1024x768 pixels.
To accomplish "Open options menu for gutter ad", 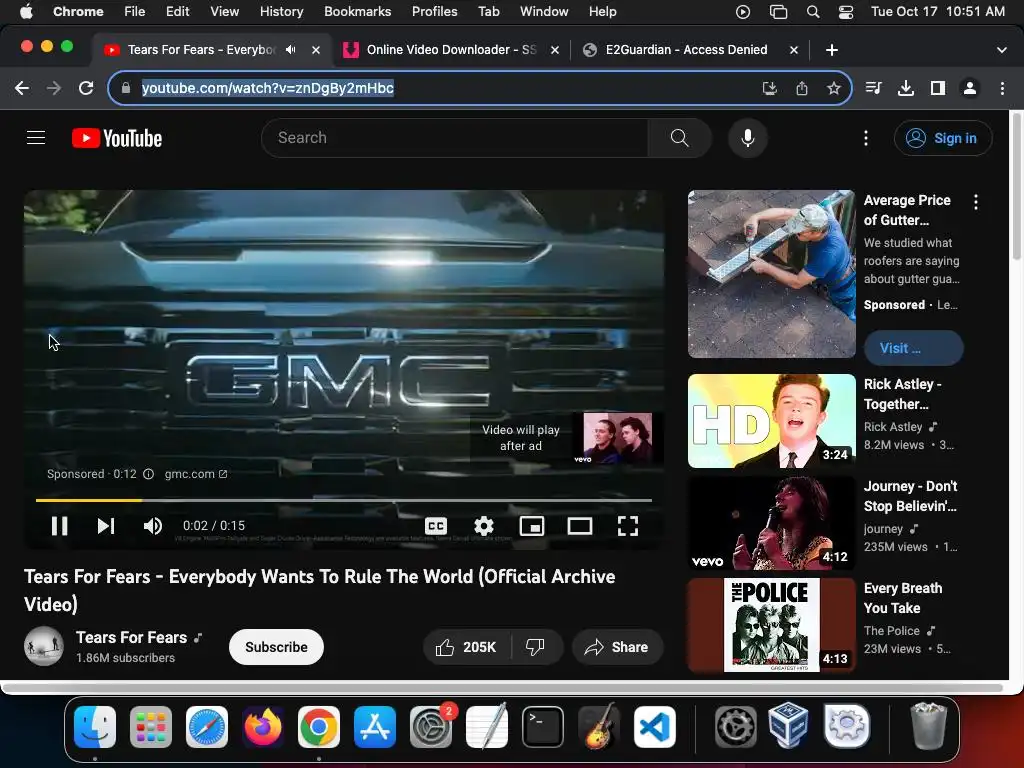I will [x=976, y=202].
